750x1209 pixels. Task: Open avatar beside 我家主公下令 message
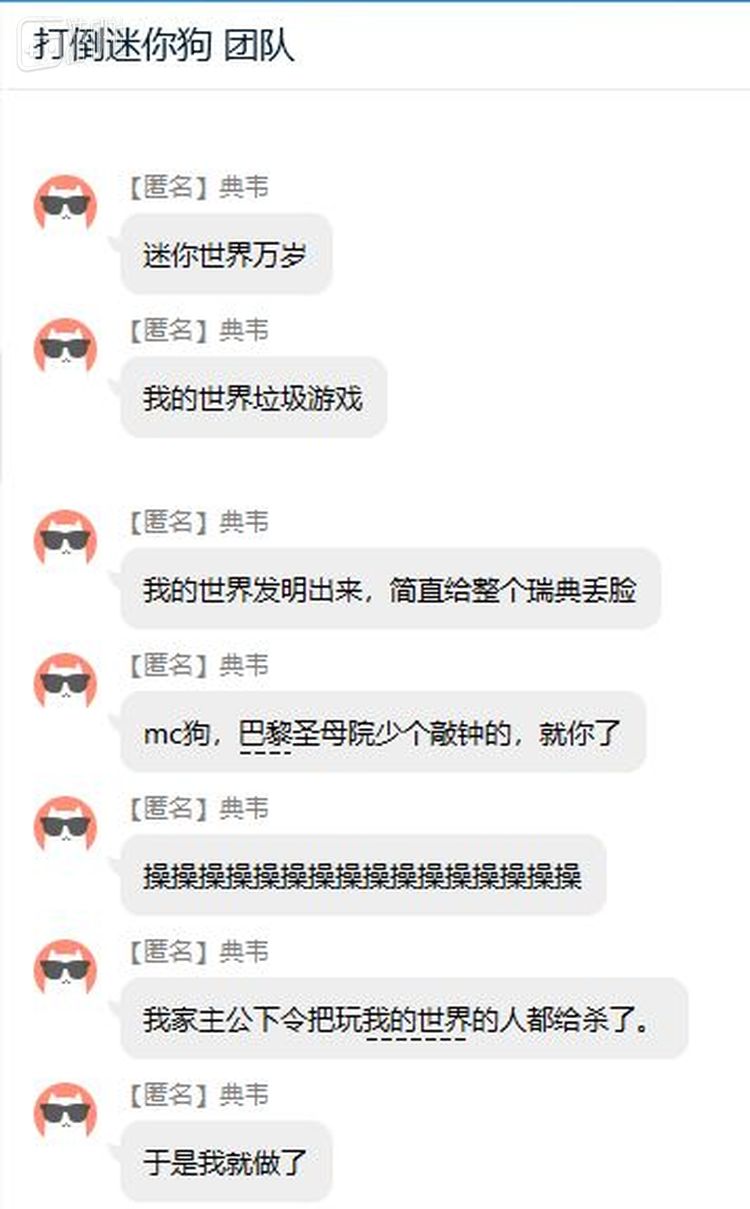tap(65, 969)
